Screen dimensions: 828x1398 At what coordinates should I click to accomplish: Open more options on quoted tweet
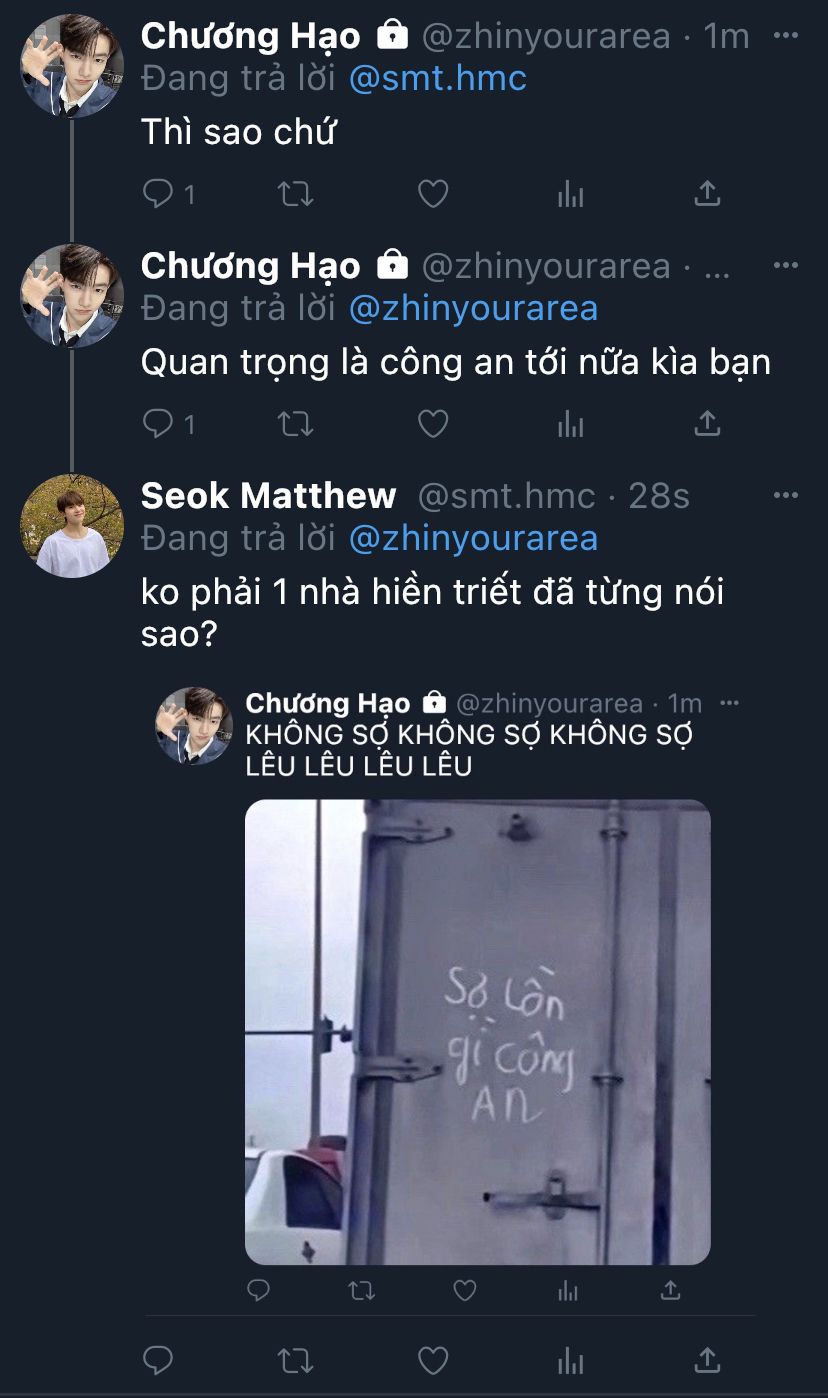coord(730,702)
